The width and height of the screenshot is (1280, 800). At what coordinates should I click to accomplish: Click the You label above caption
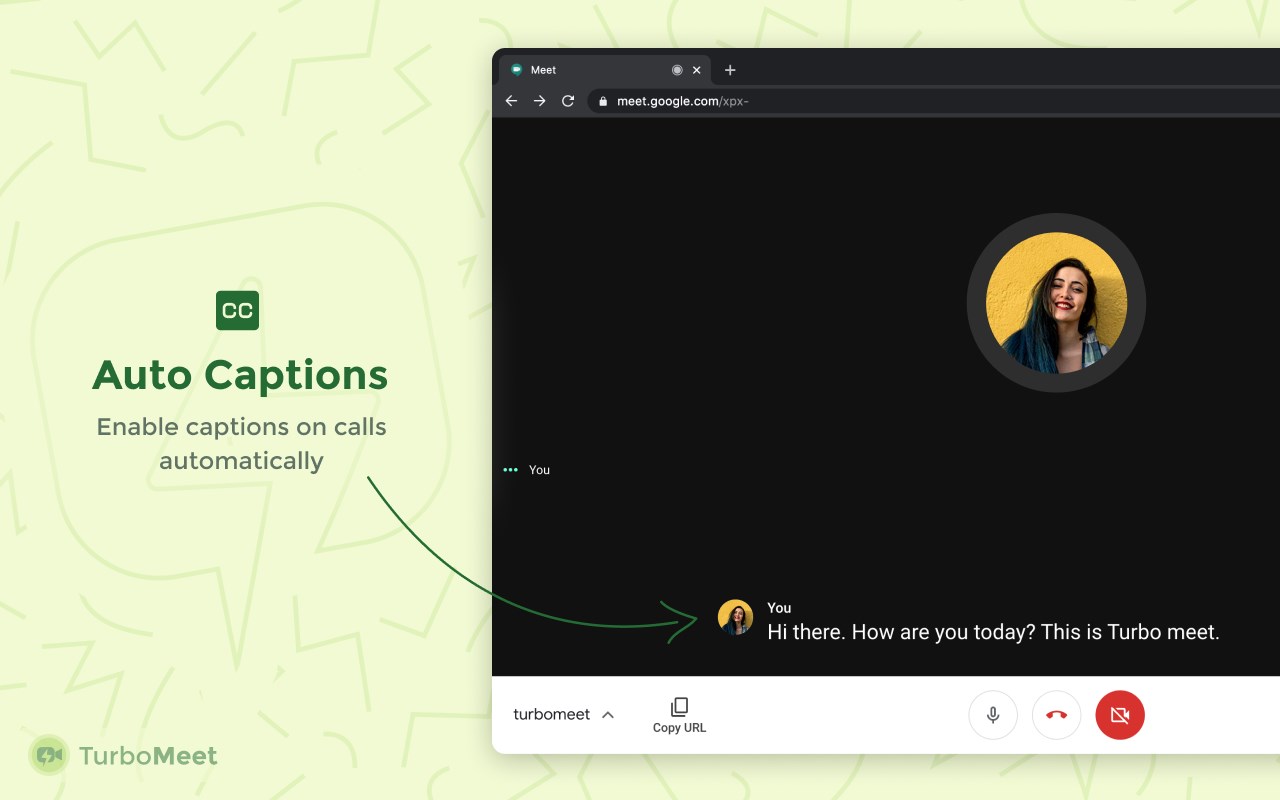click(x=779, y=608)
